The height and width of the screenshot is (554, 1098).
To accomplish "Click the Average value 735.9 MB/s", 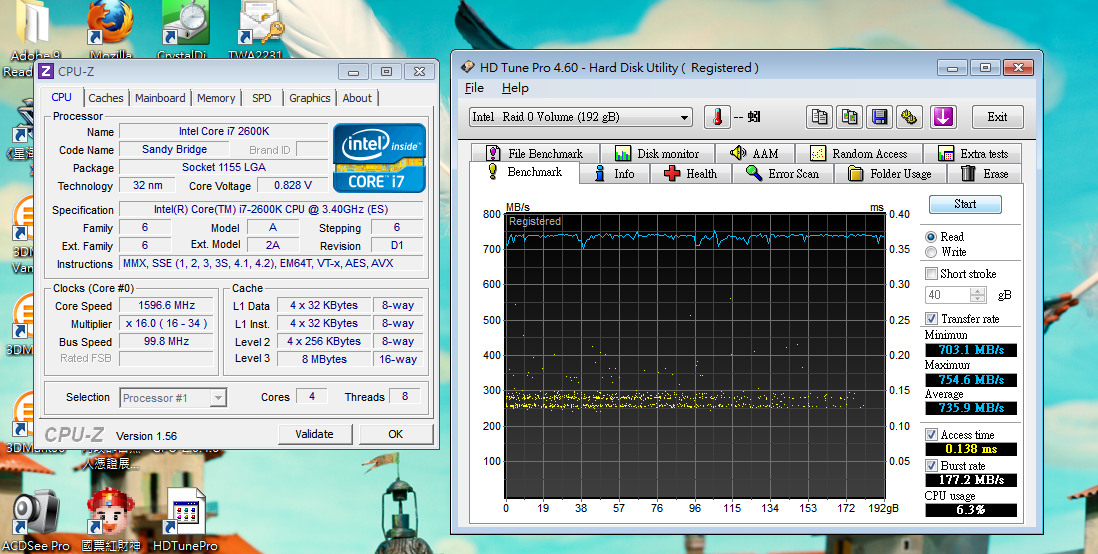I will click(971, 408).
